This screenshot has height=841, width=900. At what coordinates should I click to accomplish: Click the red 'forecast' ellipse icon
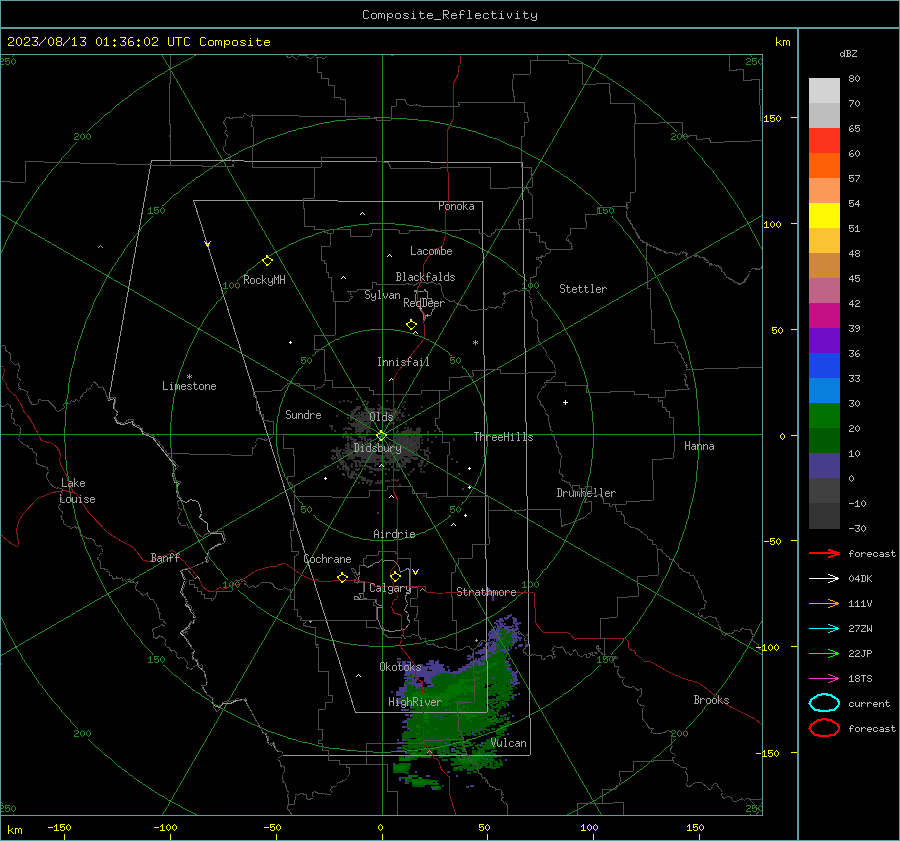[824, 728]
